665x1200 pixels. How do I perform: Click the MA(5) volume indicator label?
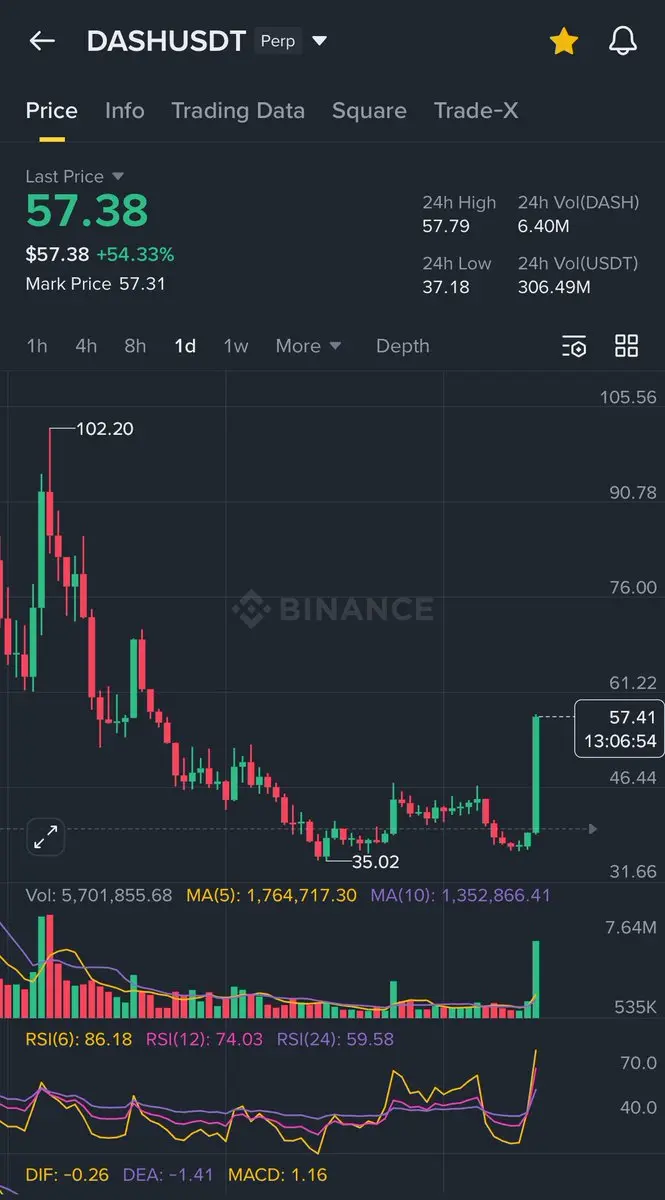[271, 895]
